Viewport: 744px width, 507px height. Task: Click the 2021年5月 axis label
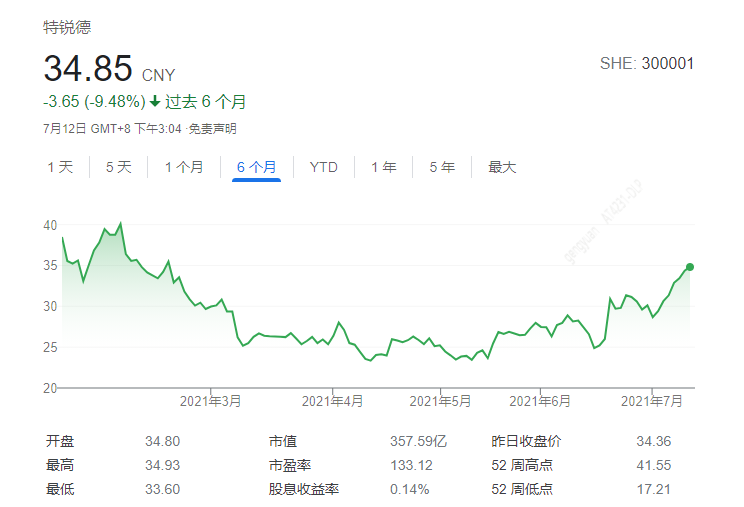click(440, 401)
